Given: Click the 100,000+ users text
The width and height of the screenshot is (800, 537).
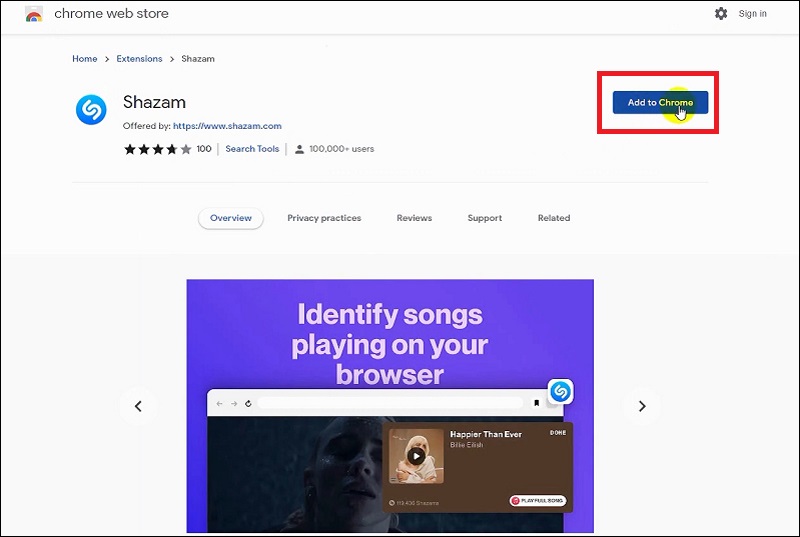Looking at the screenshot, I should point(341,149).
